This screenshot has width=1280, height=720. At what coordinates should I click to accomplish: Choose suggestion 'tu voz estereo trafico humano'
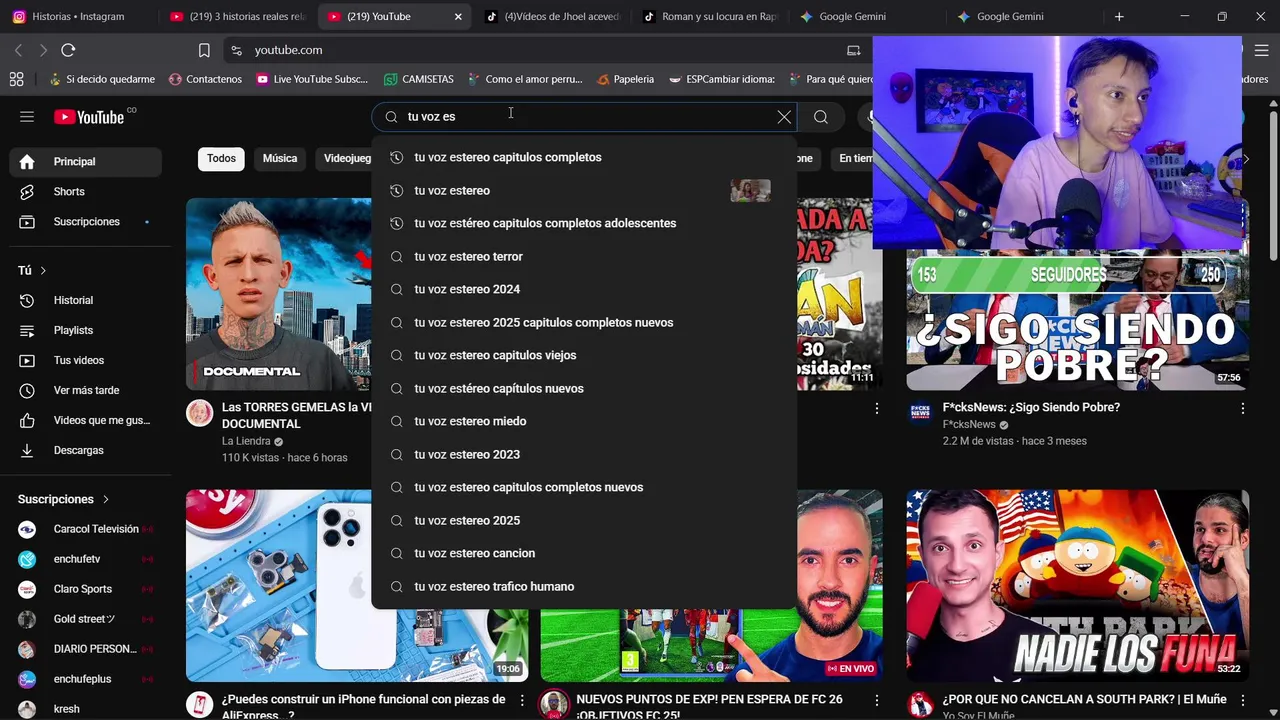(584, 586)
